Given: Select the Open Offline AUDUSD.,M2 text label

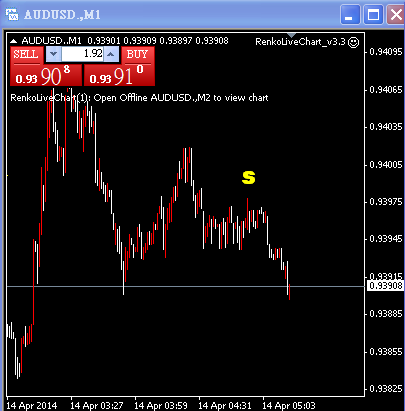Looking at the screenshot, I should [181, 98].
